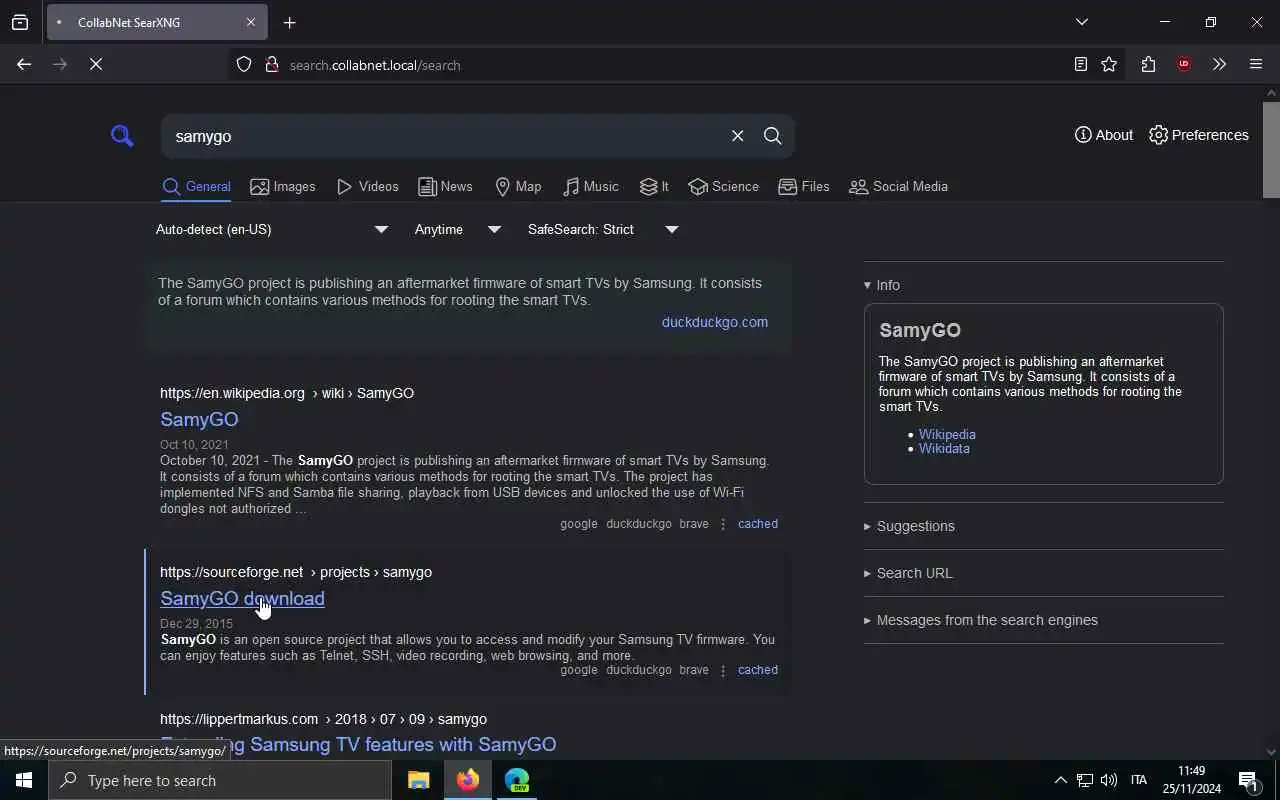
Task: Go back with browser back arrow
Action: coord(24,64)
